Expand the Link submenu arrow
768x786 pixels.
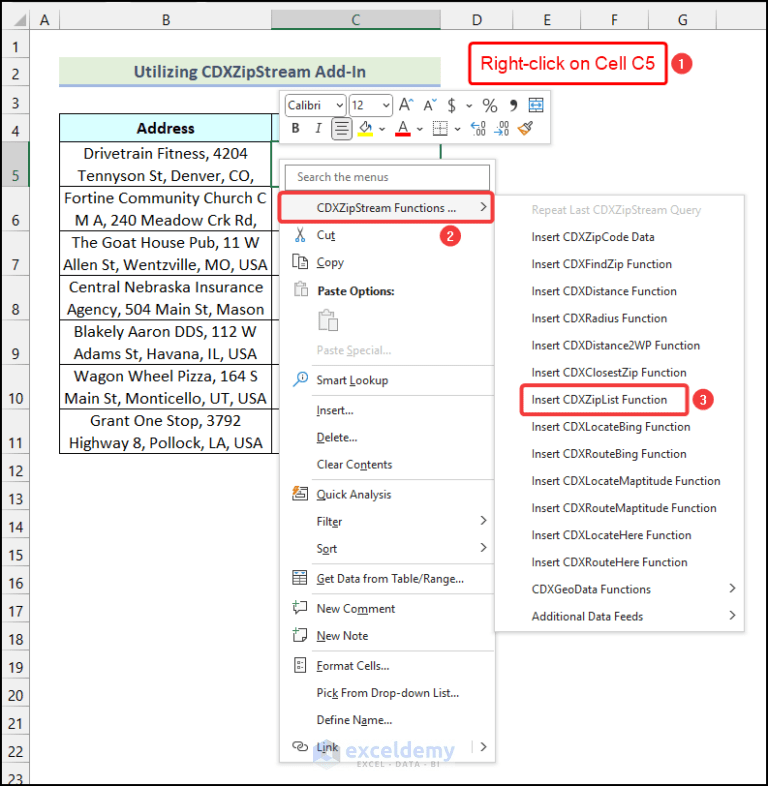click(x=483, y=746)
